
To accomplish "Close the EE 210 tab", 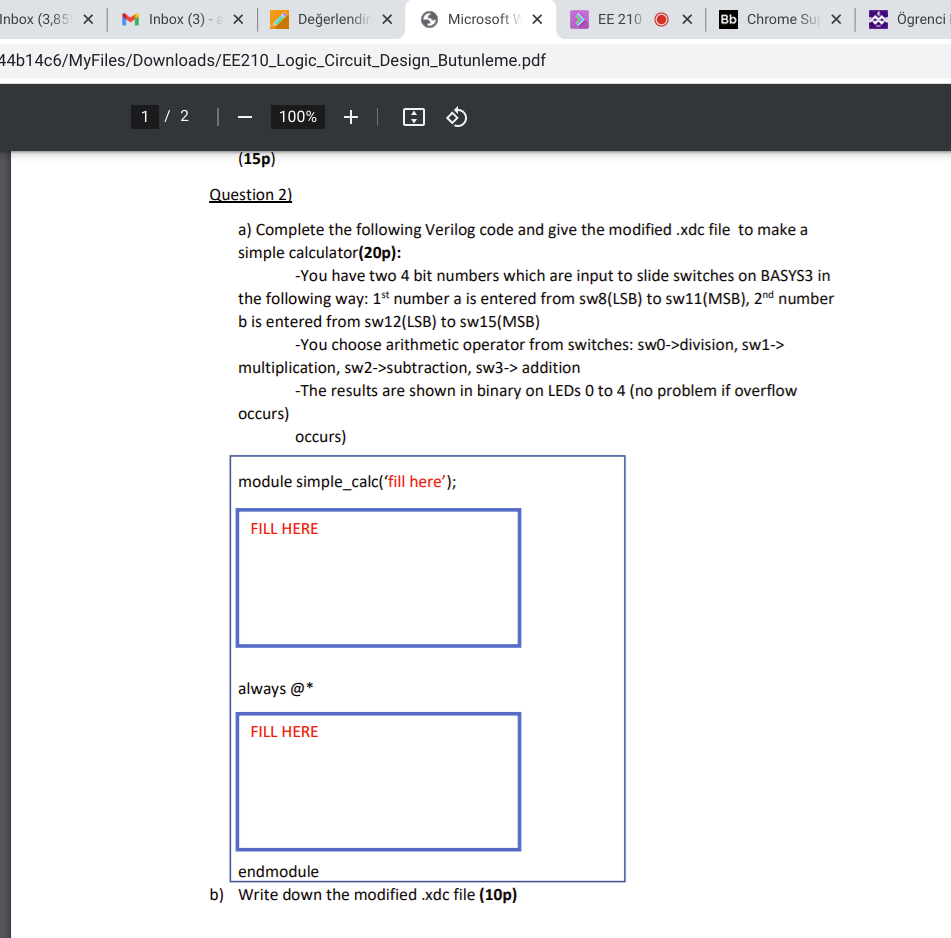I will tap(686, 19).
